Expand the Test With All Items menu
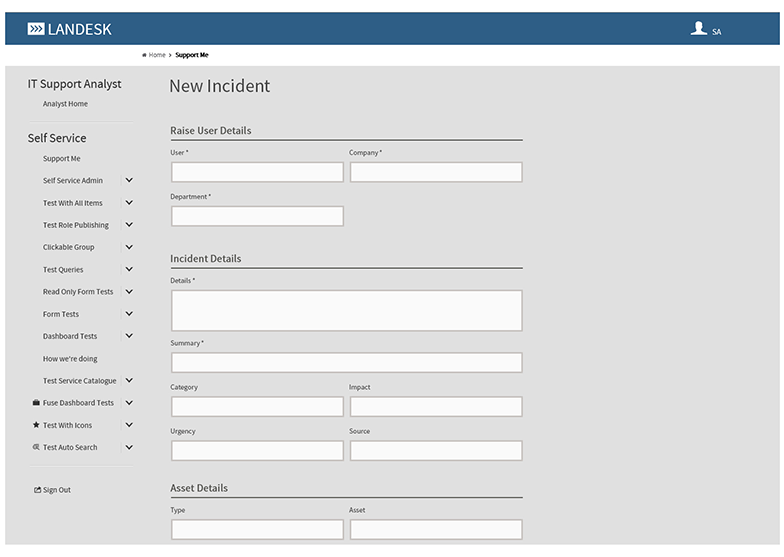 click(x=129, y=203)
